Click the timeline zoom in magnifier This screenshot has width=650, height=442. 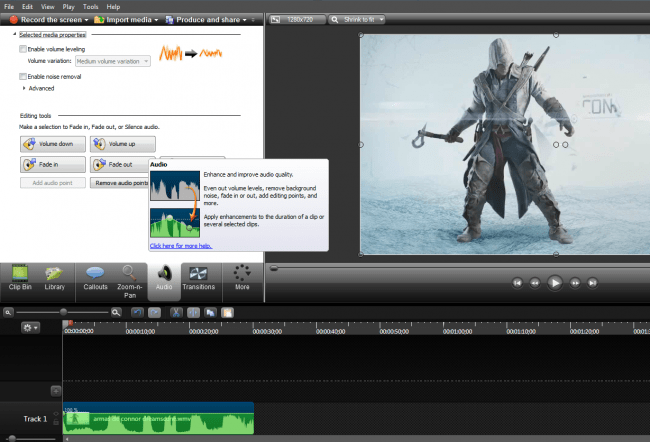point(116,313)
